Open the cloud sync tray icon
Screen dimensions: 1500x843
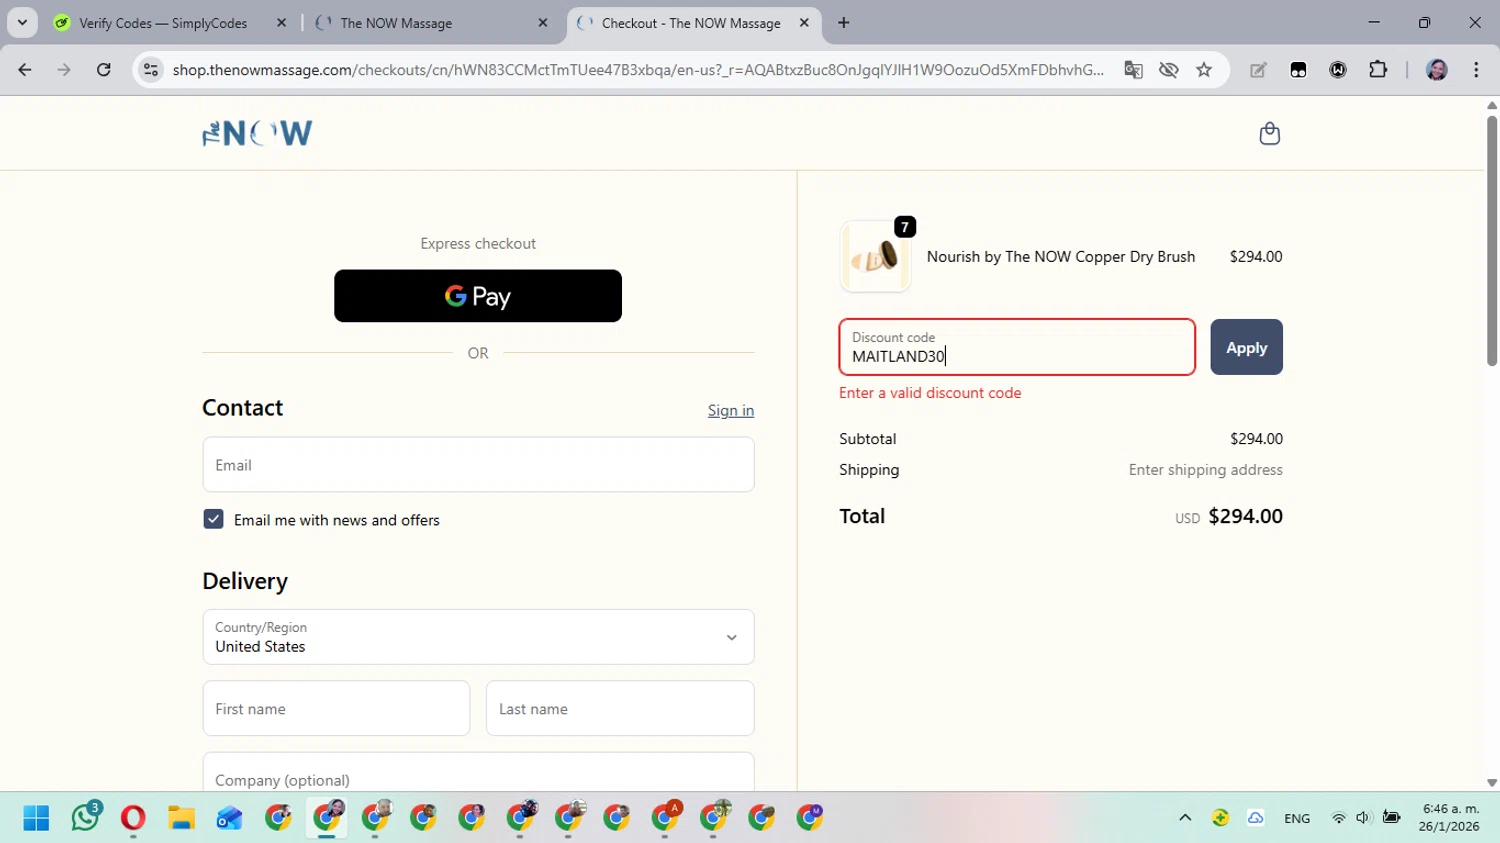pos(1255,818)
